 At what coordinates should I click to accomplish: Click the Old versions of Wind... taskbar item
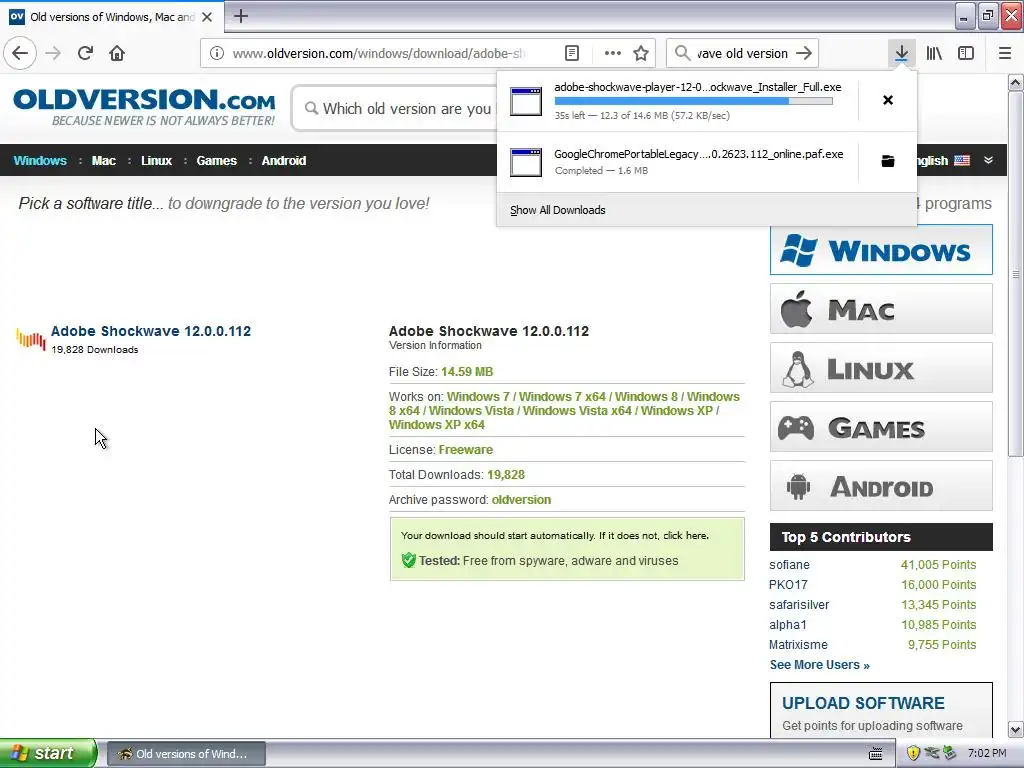185,754
